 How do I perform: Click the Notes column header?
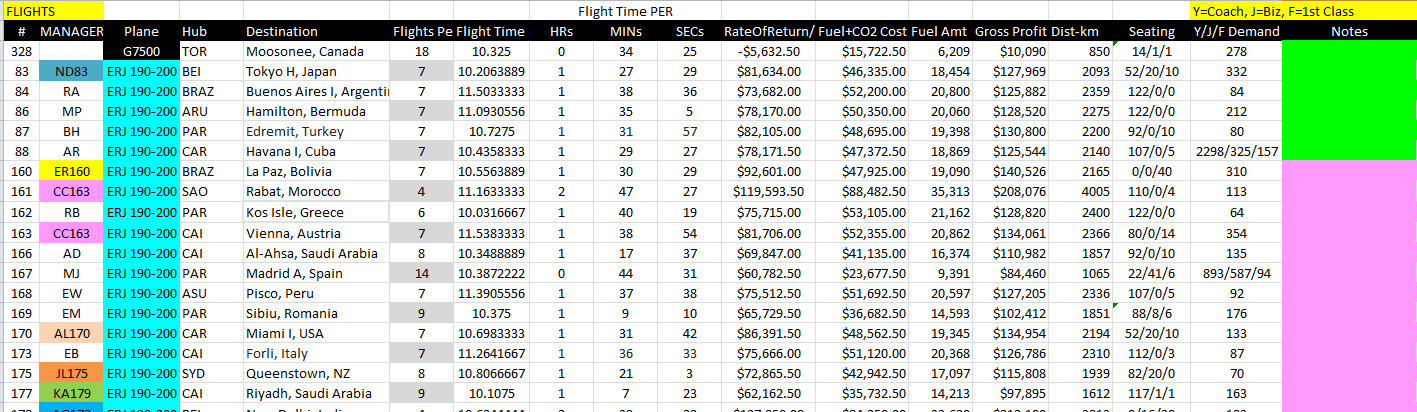1349,32
